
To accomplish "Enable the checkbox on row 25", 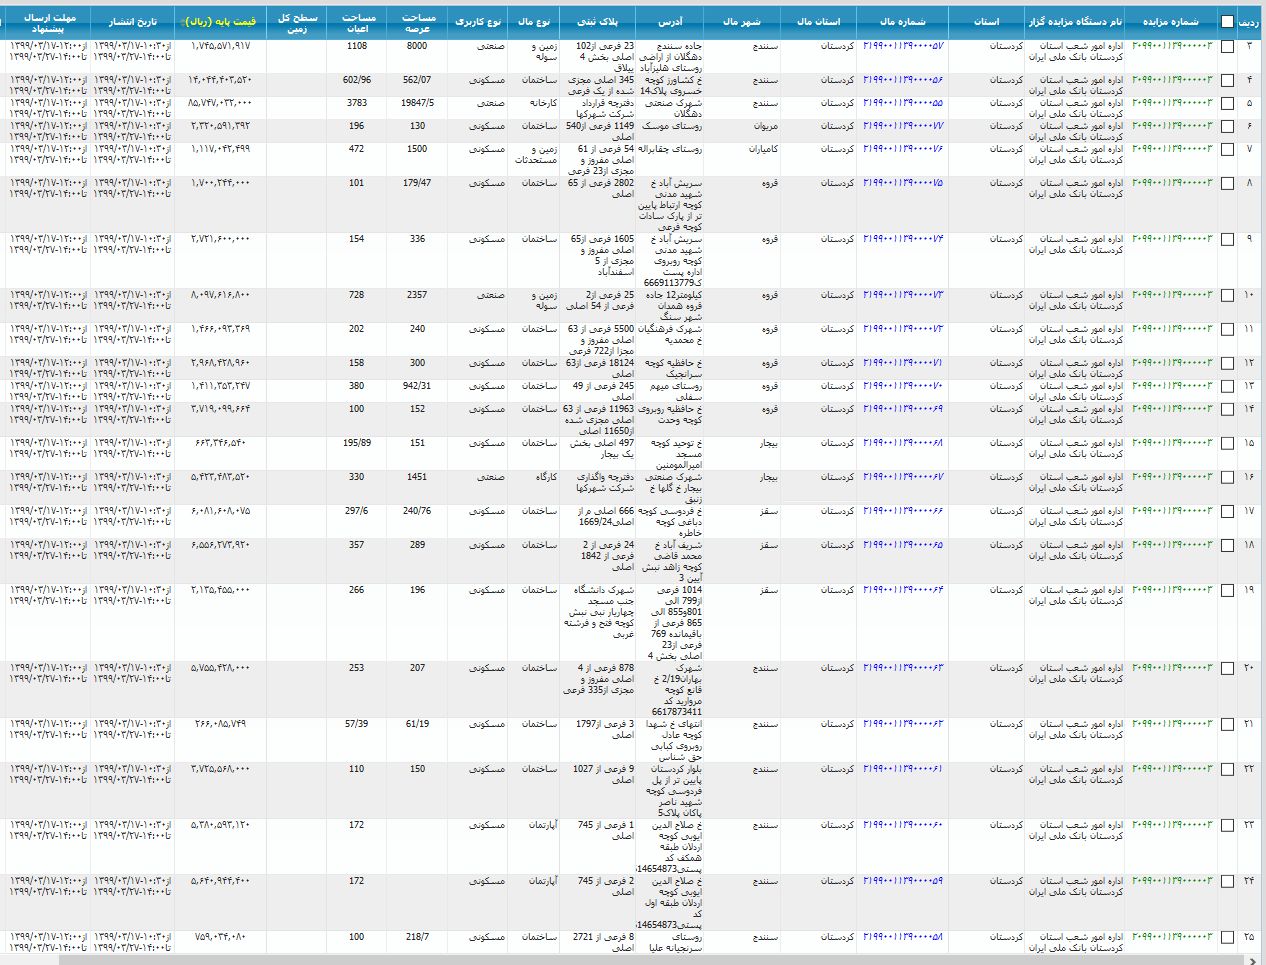I will click(x=1227, y=938).
